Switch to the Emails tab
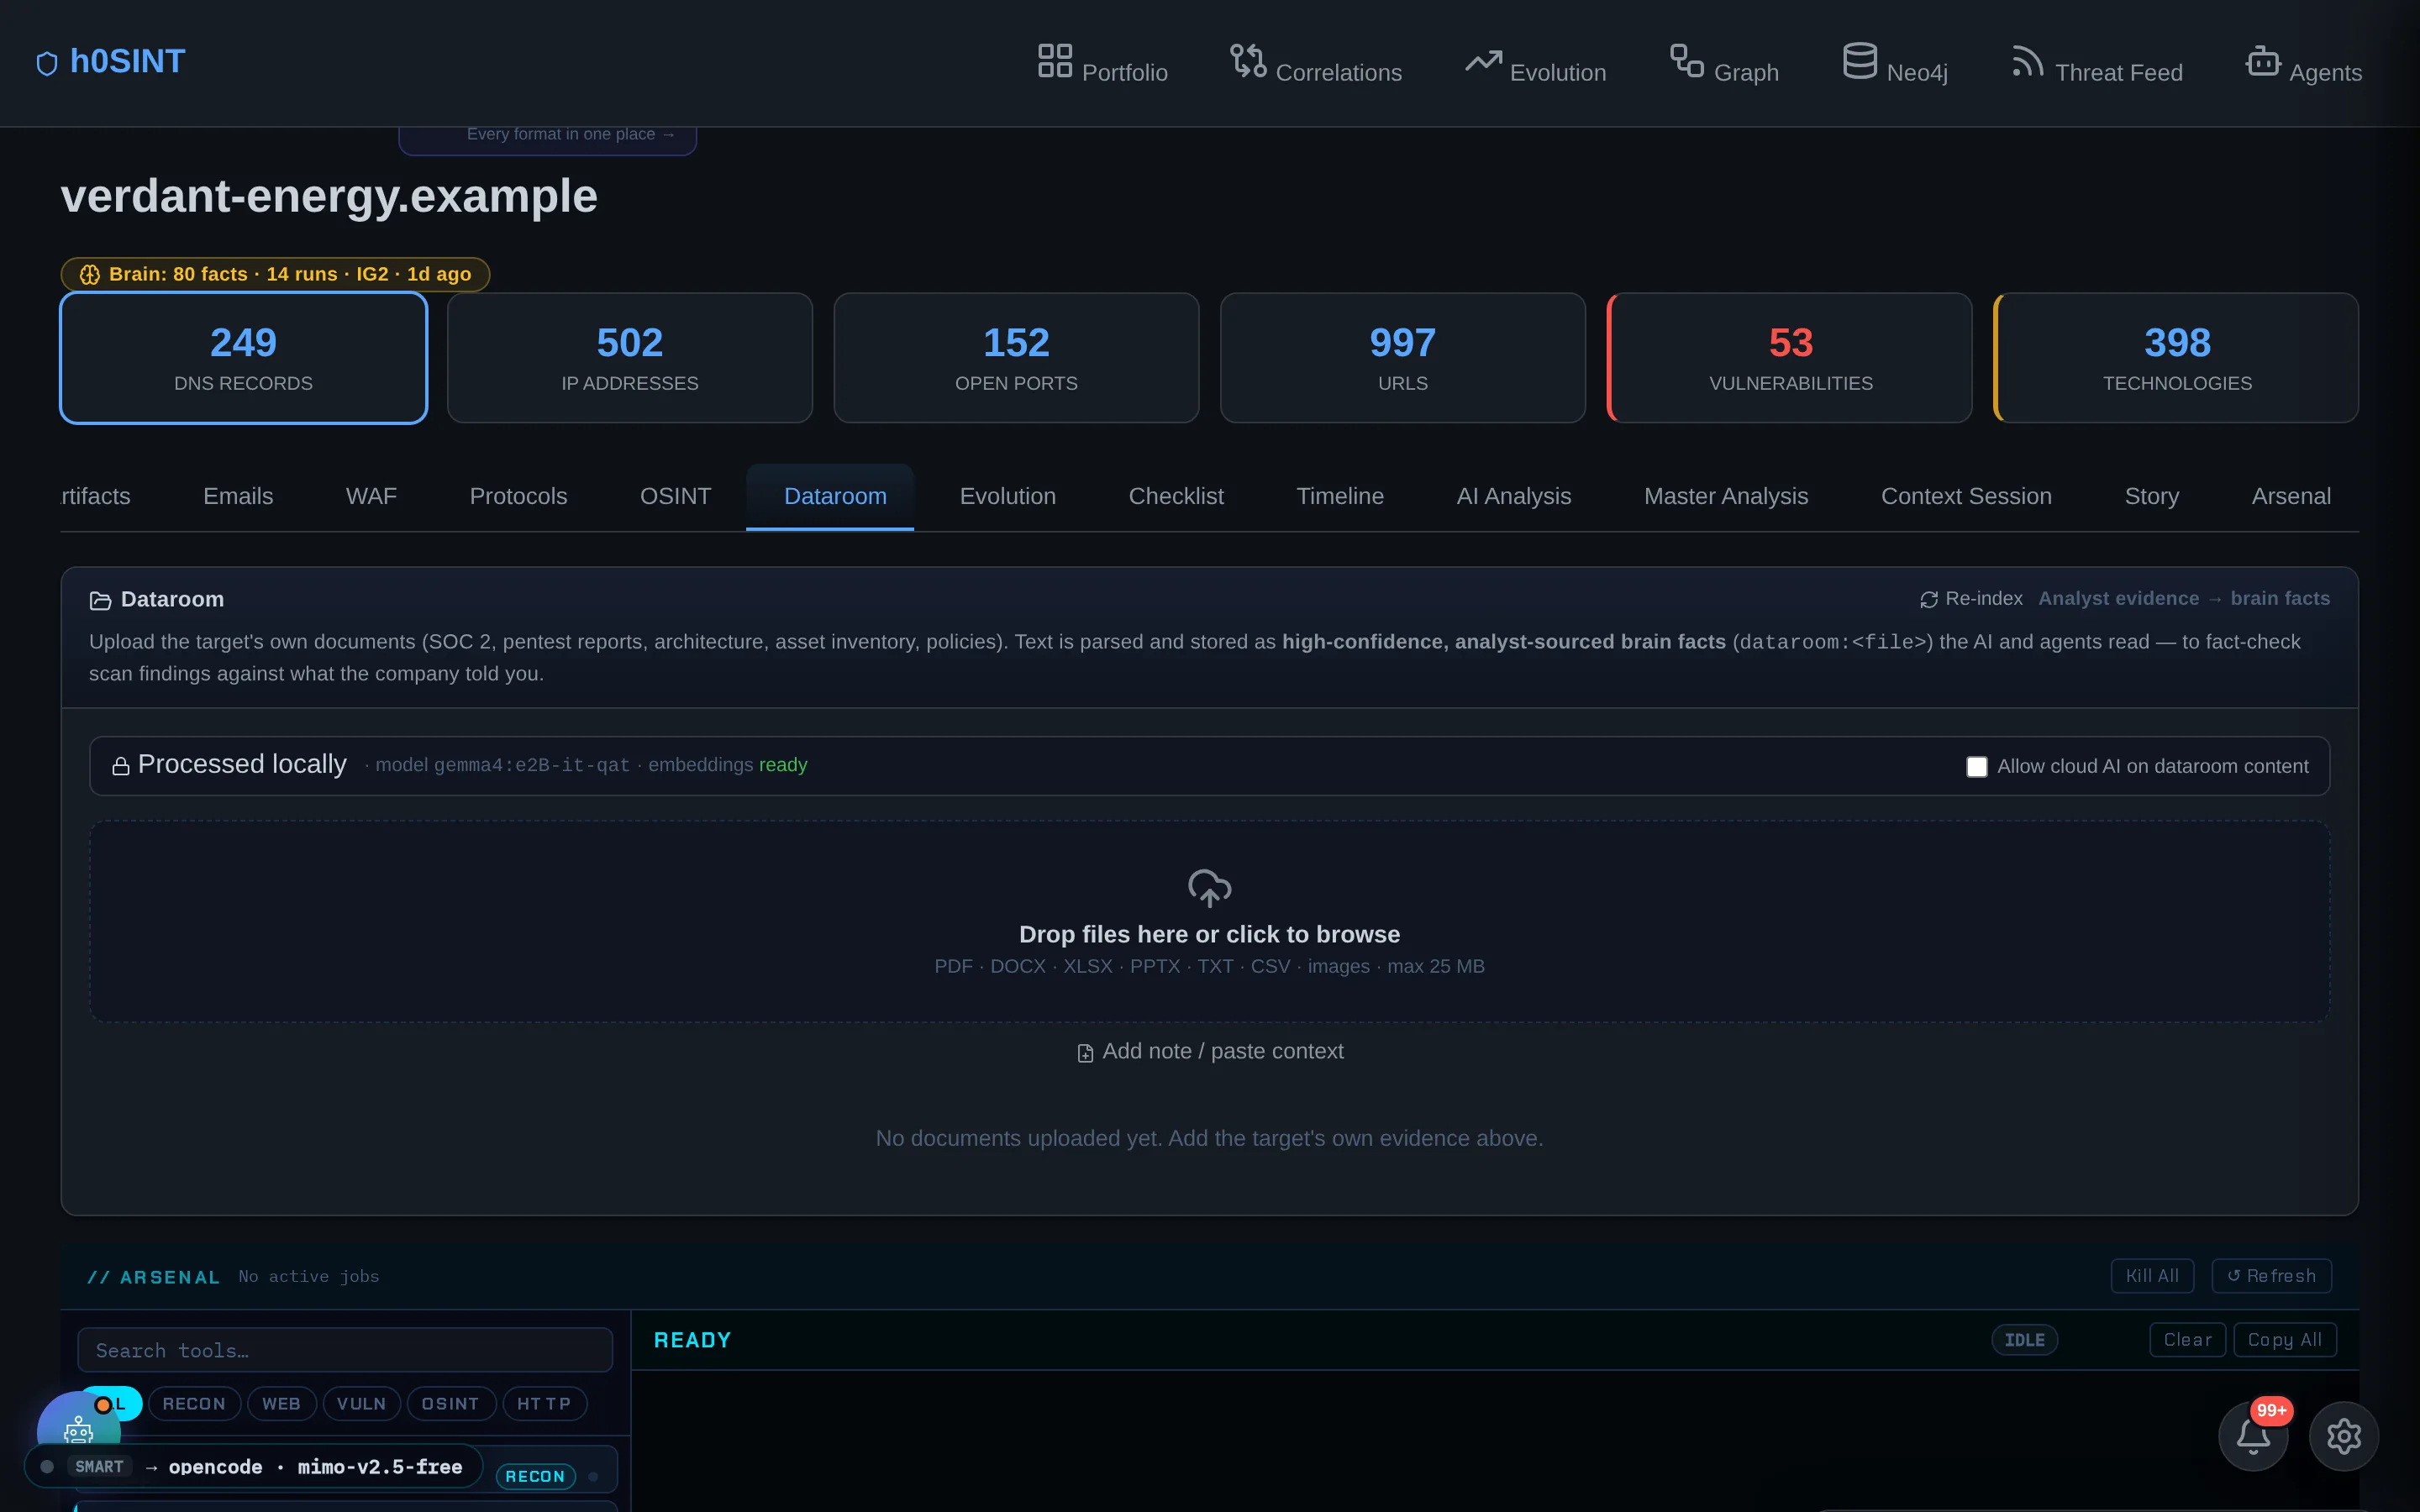This screenshot has height=1512, width=2420. point(238,496)
